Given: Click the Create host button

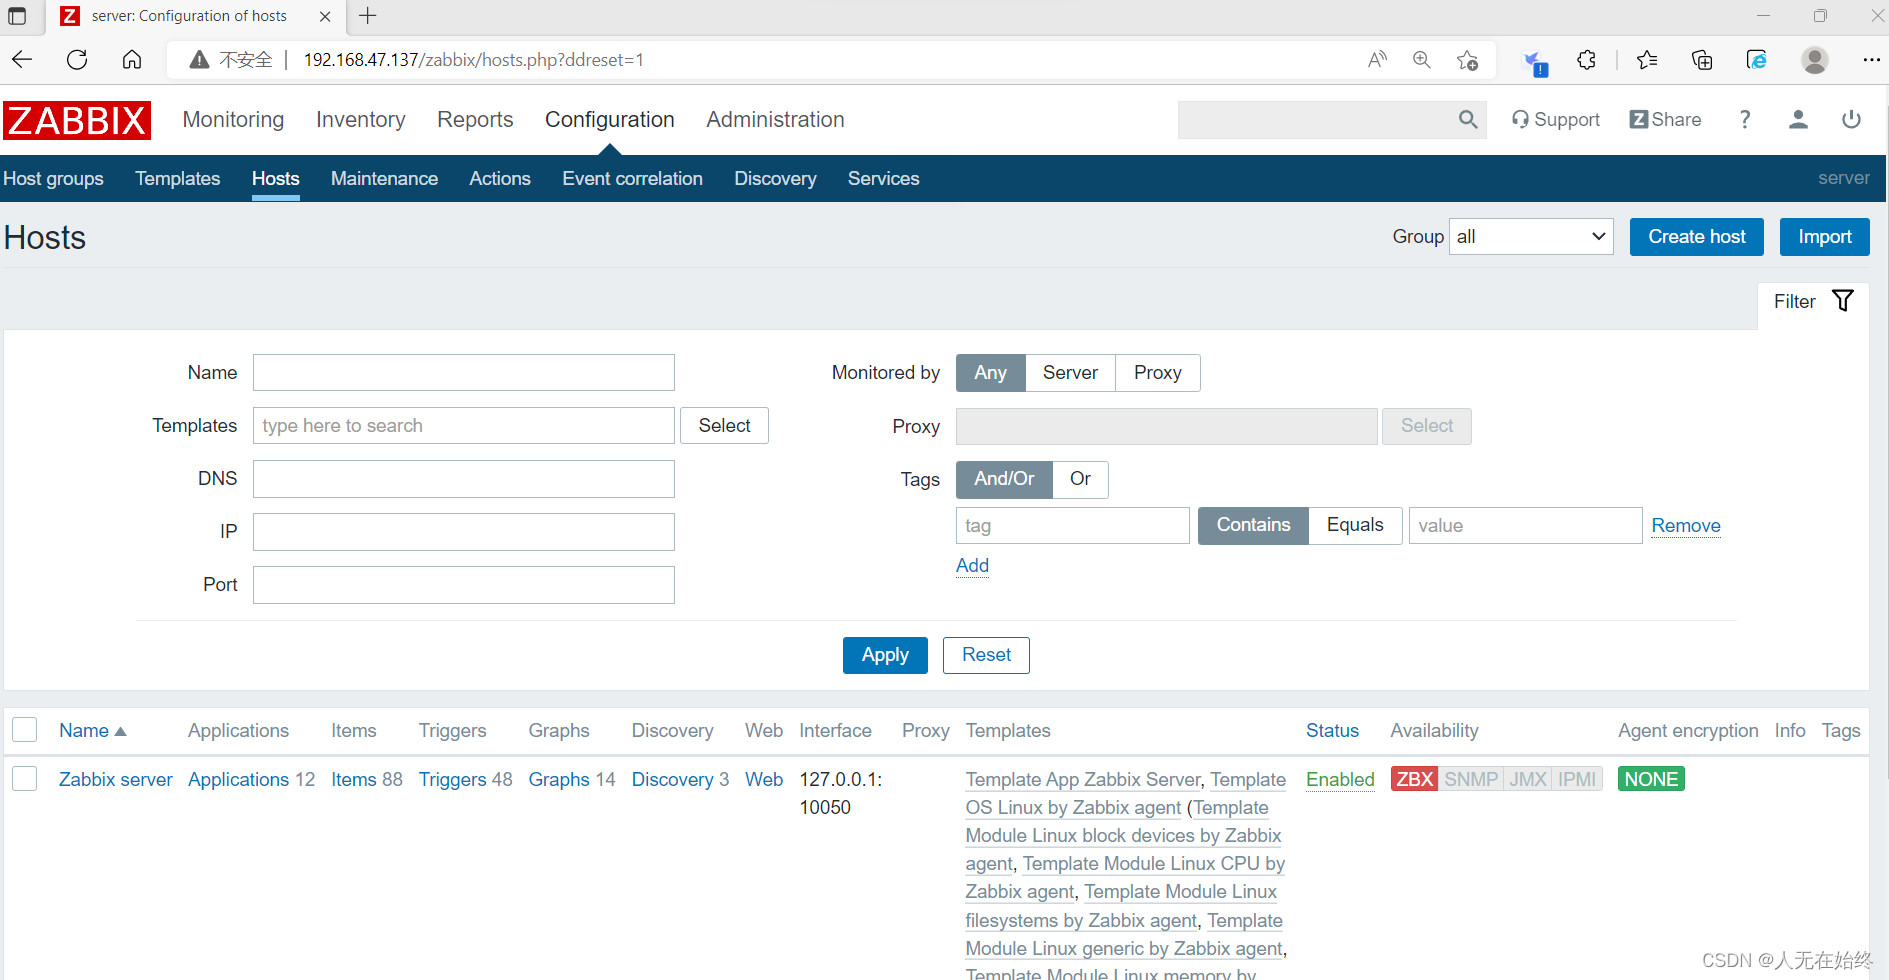Looking at the screenshot, I should 1697,237.
